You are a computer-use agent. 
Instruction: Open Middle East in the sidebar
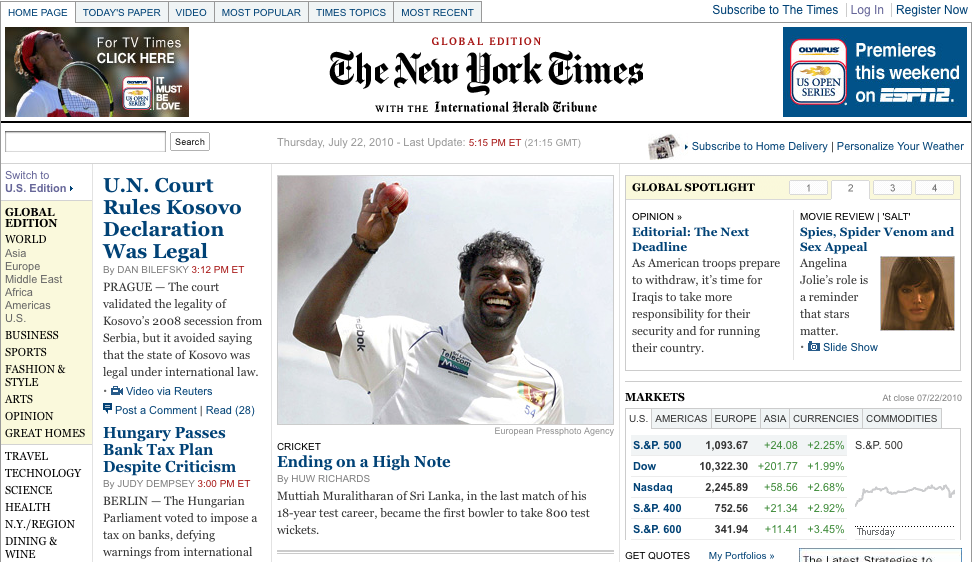coord(34,279)
